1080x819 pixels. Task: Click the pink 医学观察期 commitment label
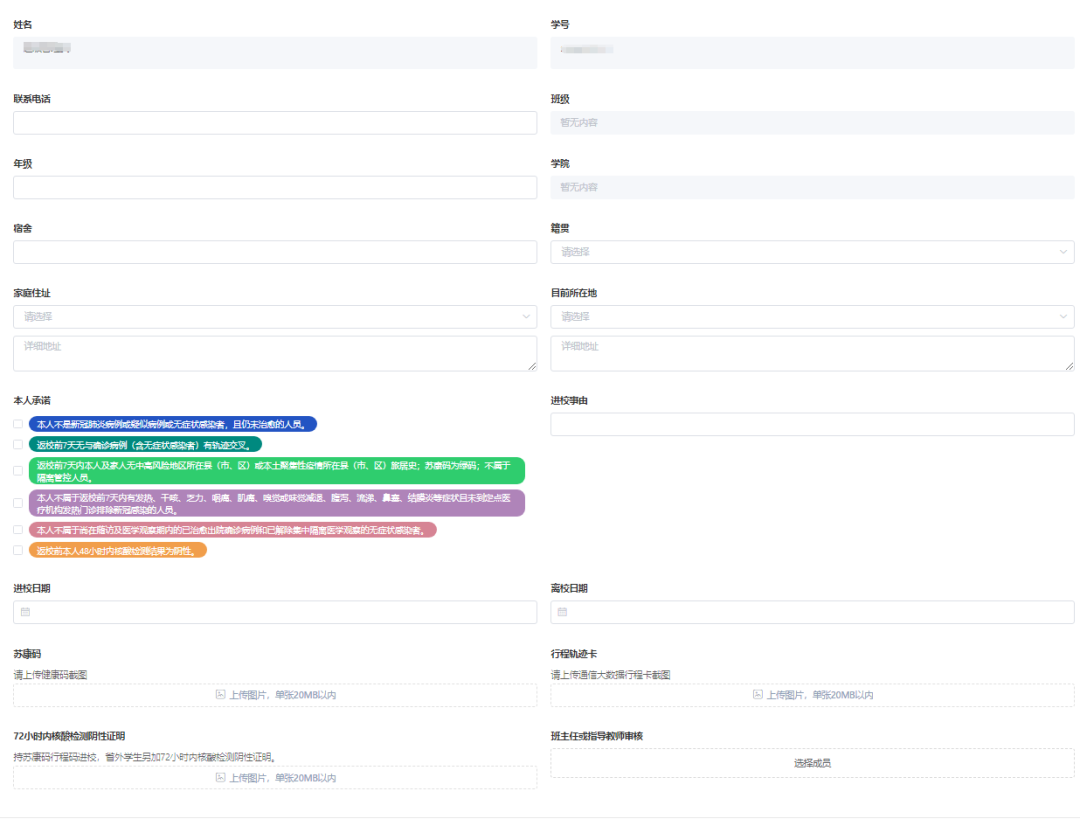coord(232,530)
